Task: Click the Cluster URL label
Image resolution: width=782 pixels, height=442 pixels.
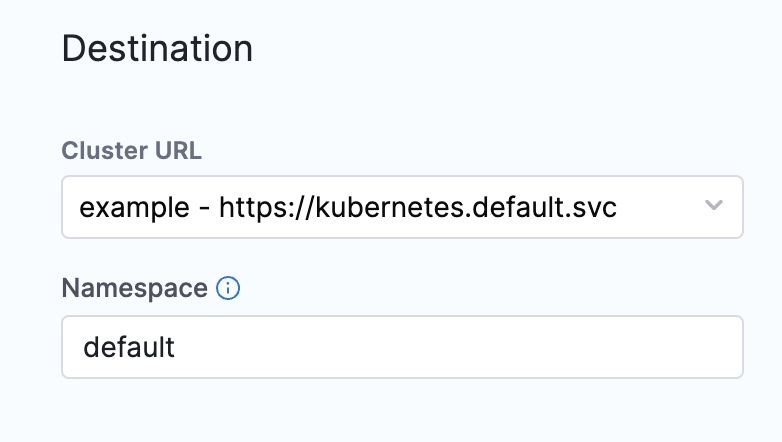Action: click(x=132, y=150)
